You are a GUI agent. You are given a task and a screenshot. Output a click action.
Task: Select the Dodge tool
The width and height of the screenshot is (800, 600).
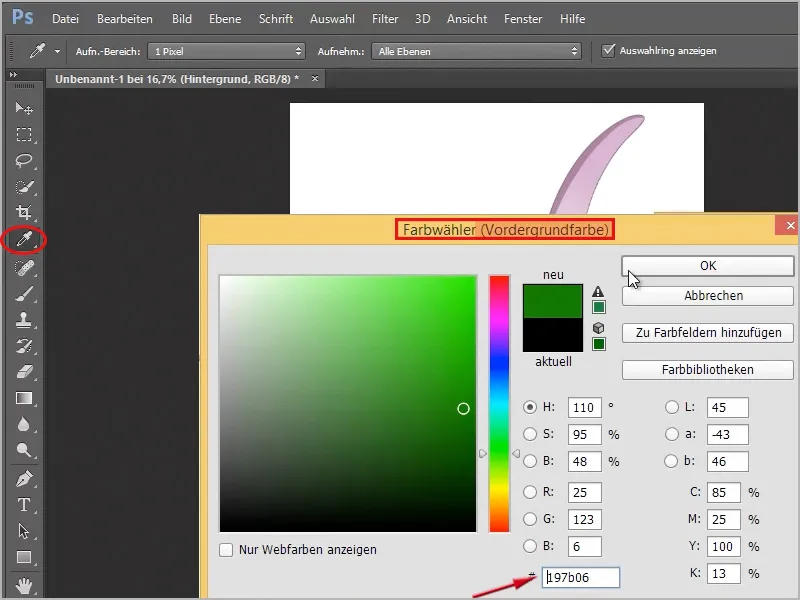click(x=23, y=450)
